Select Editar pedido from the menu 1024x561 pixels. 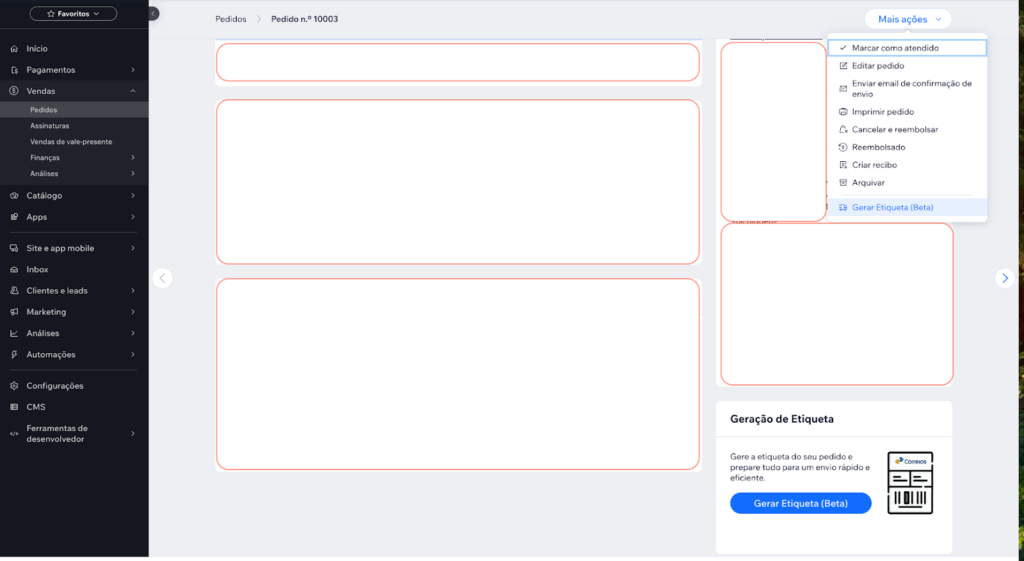(907, 66)
